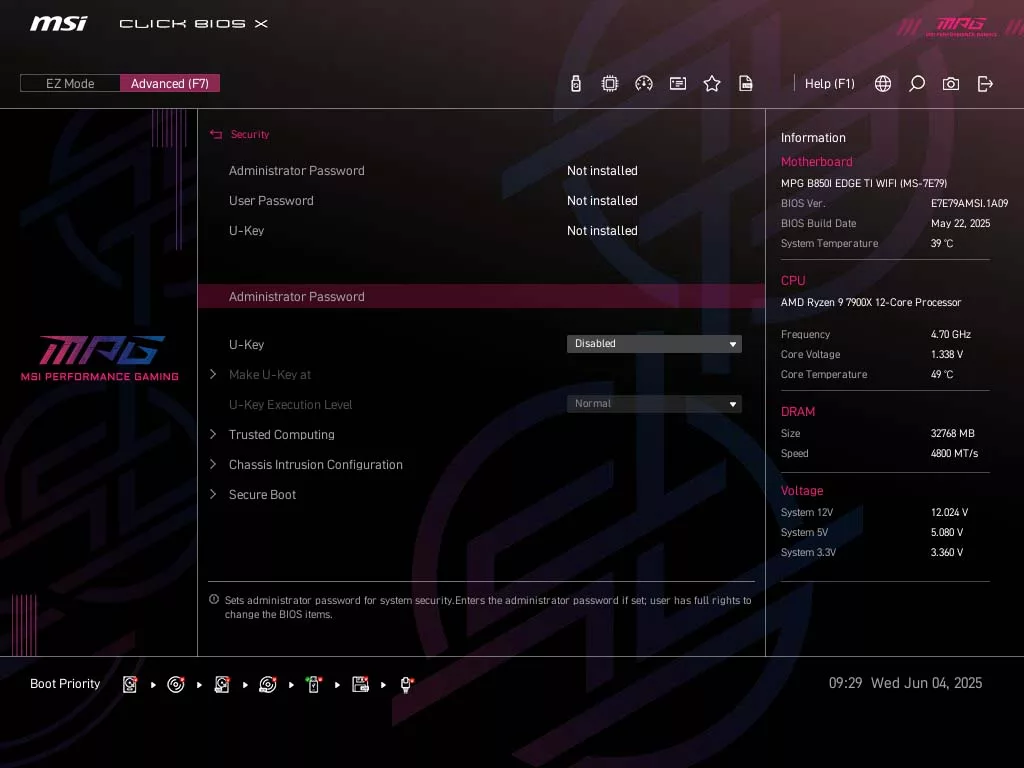
Task: Click the BIOS build date May 22, 2025
Action: tap(960, 223)
